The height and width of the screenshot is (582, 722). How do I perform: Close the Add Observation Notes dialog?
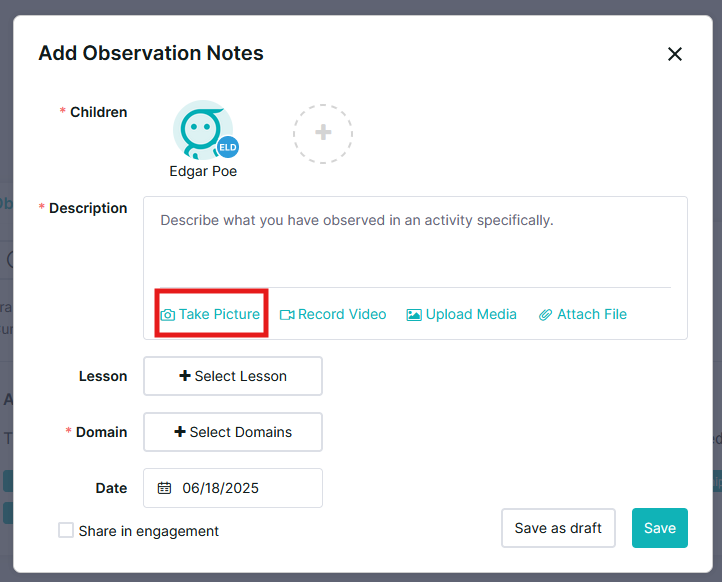point(675,54)
